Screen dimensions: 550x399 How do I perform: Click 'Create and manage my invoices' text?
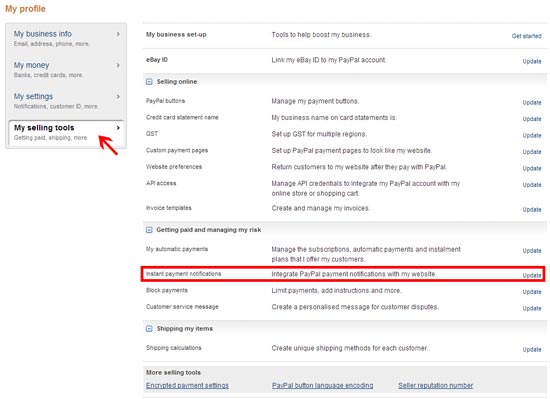tap(320, 208)
